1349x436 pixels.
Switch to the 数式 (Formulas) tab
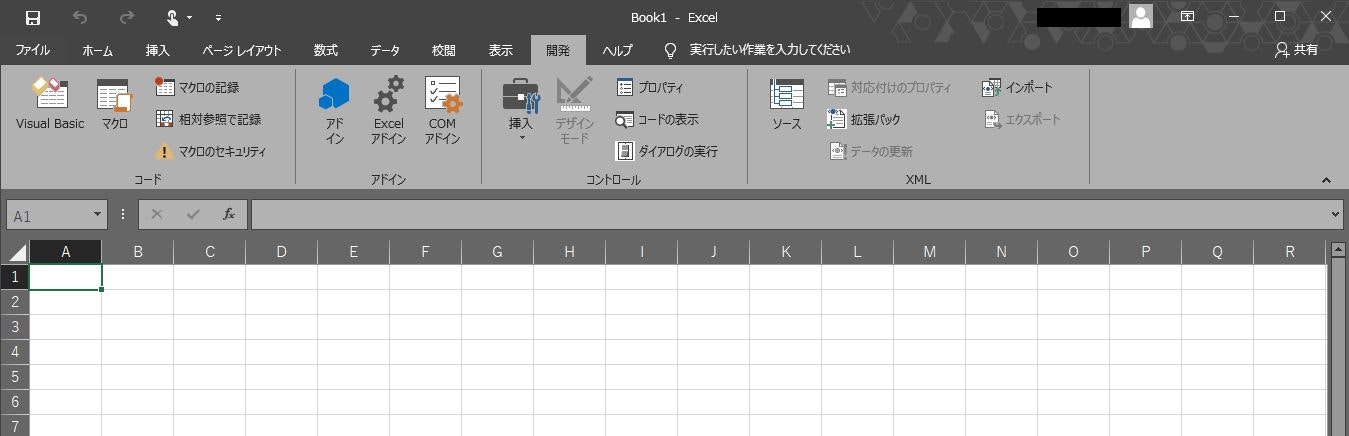pyautogui.click(x=325, y=50)
